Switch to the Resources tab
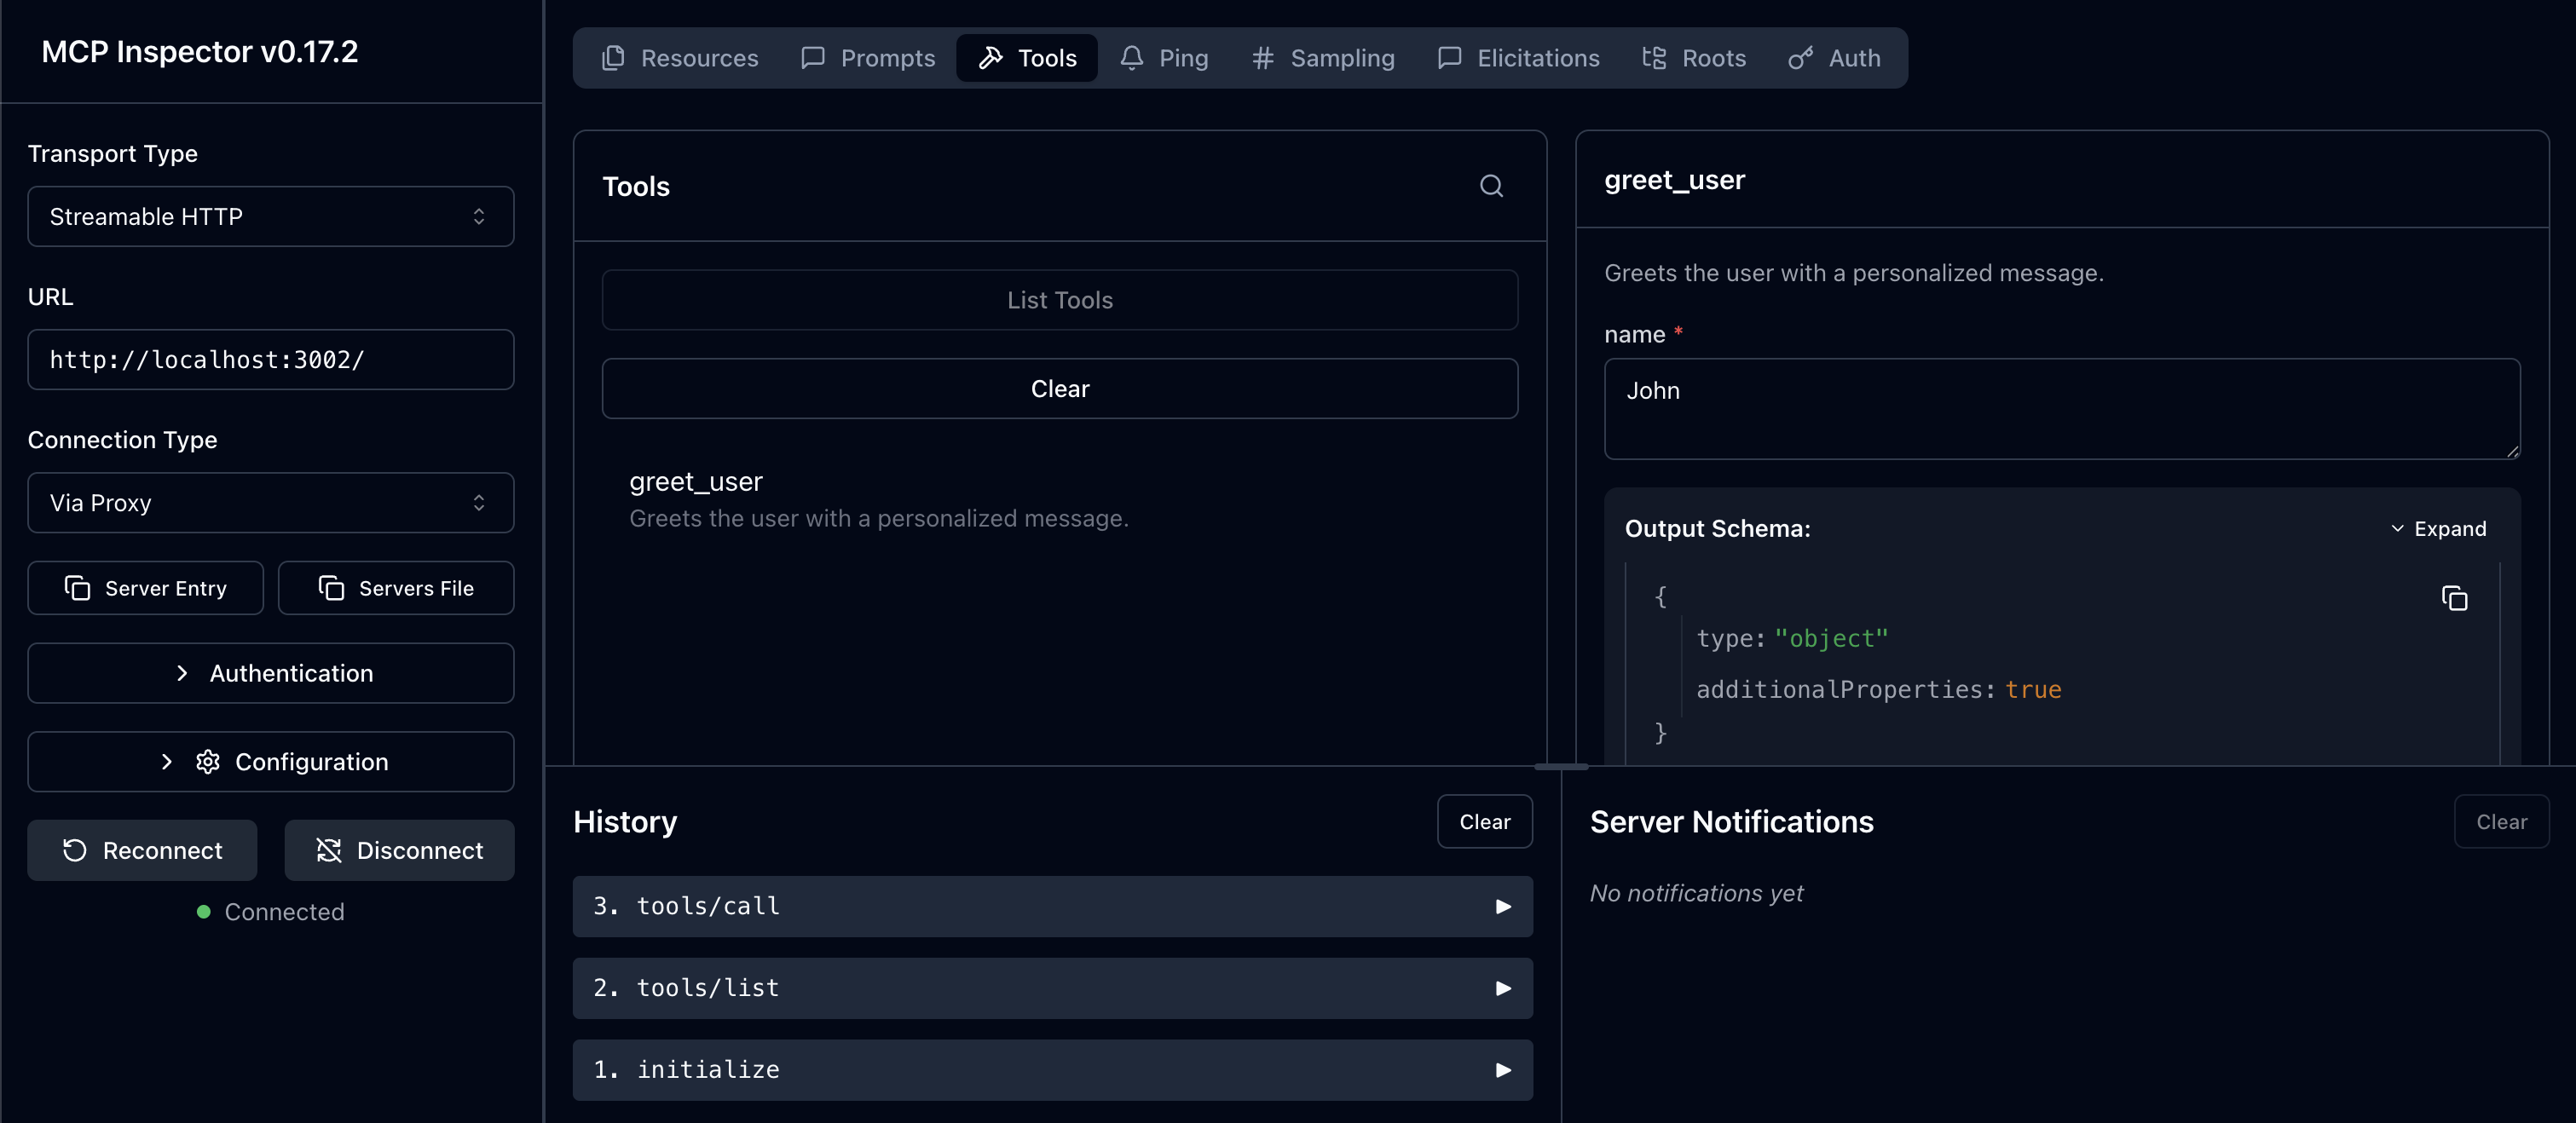The width and height of the screenshot is (2576, 1123). pyautogui.click(x=680, y=58)
